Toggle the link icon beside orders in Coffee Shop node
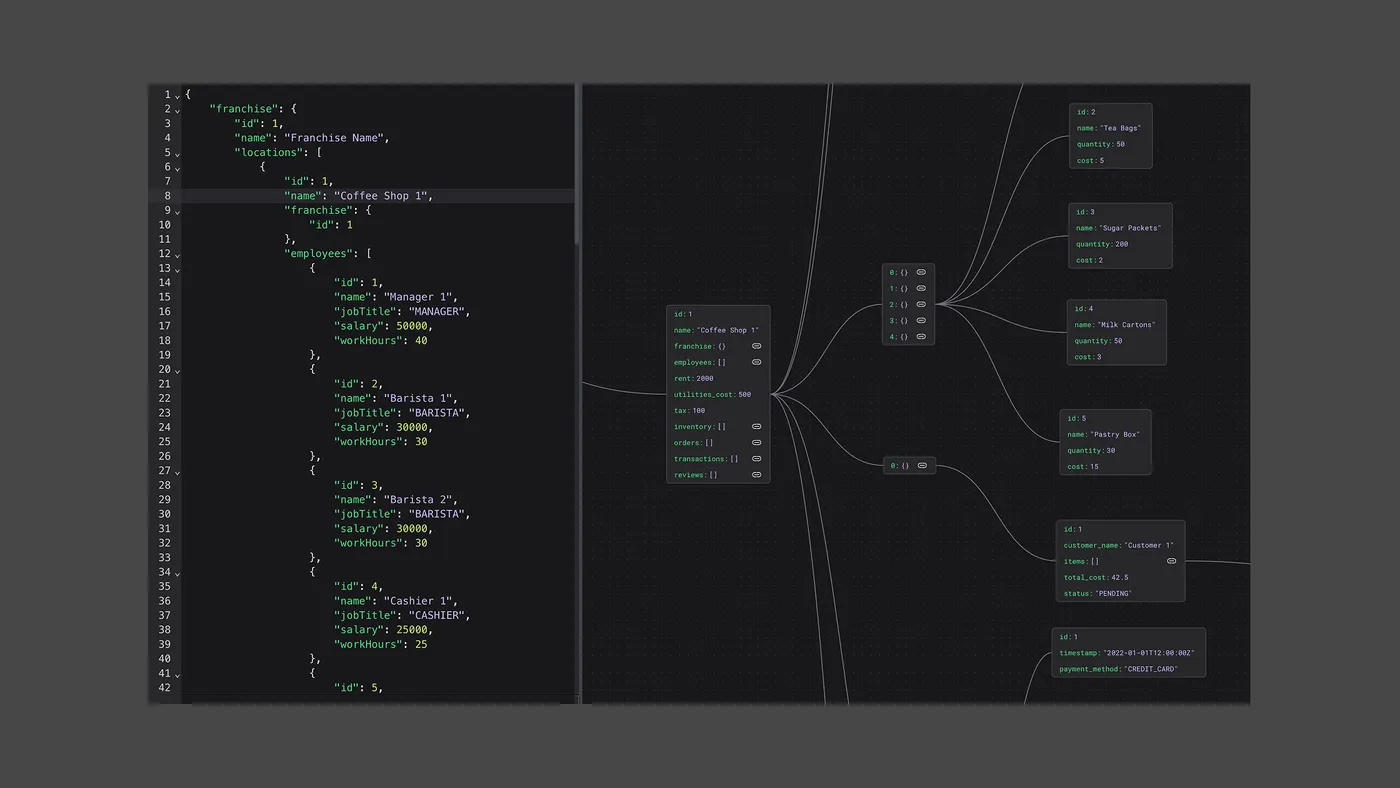The image size is (1400, 788). pos(757,443)
